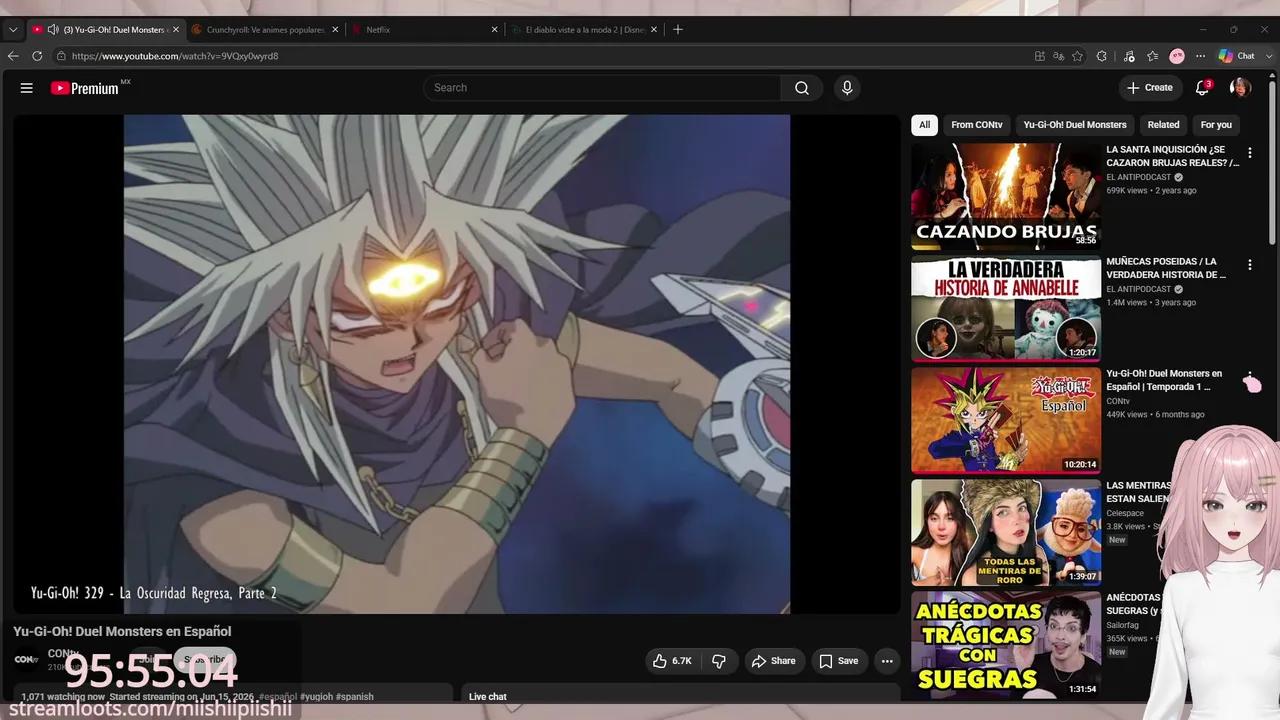Open browser settings and more menu
This screenshot has width=1280, height=720.
tap(1200, 56)
